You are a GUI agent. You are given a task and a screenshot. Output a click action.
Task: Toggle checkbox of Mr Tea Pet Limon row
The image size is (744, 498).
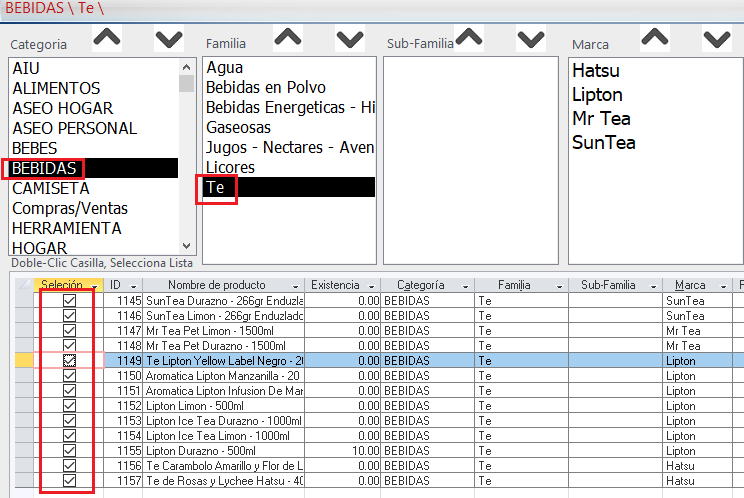(69, 331)
